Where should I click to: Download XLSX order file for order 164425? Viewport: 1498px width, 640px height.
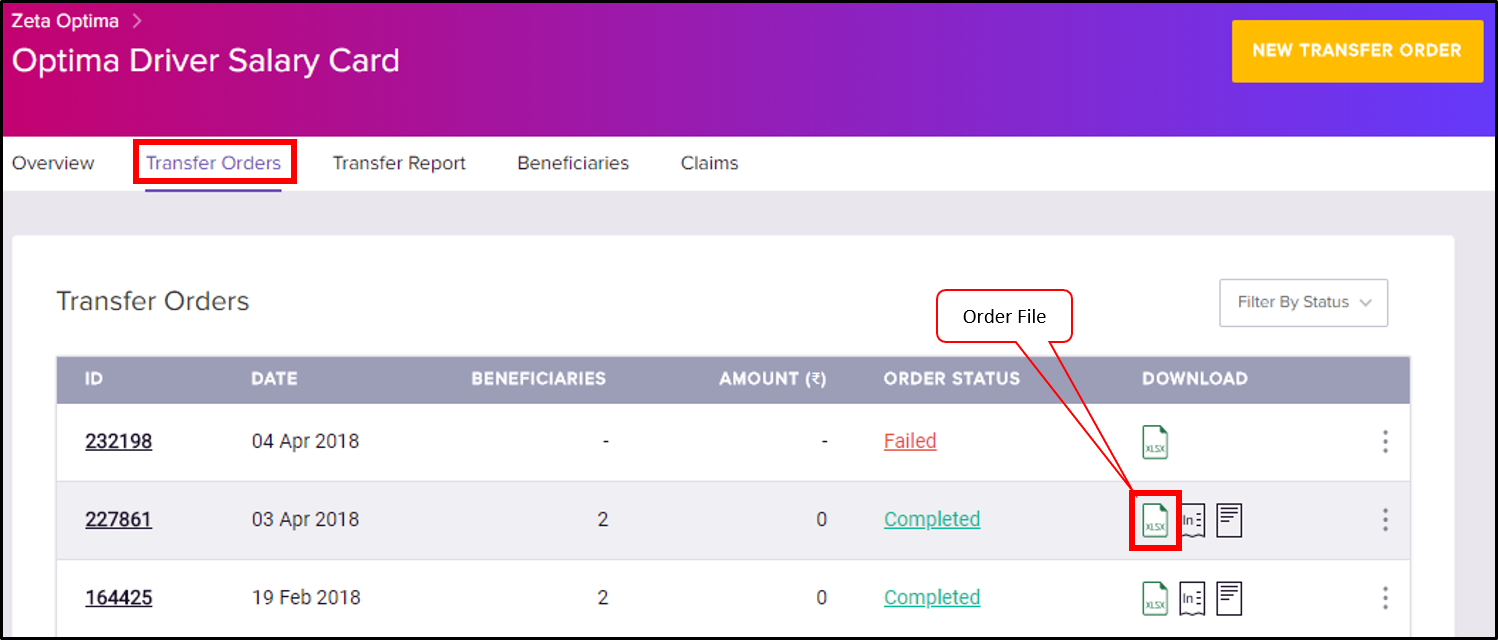(x=1155, y=598)
